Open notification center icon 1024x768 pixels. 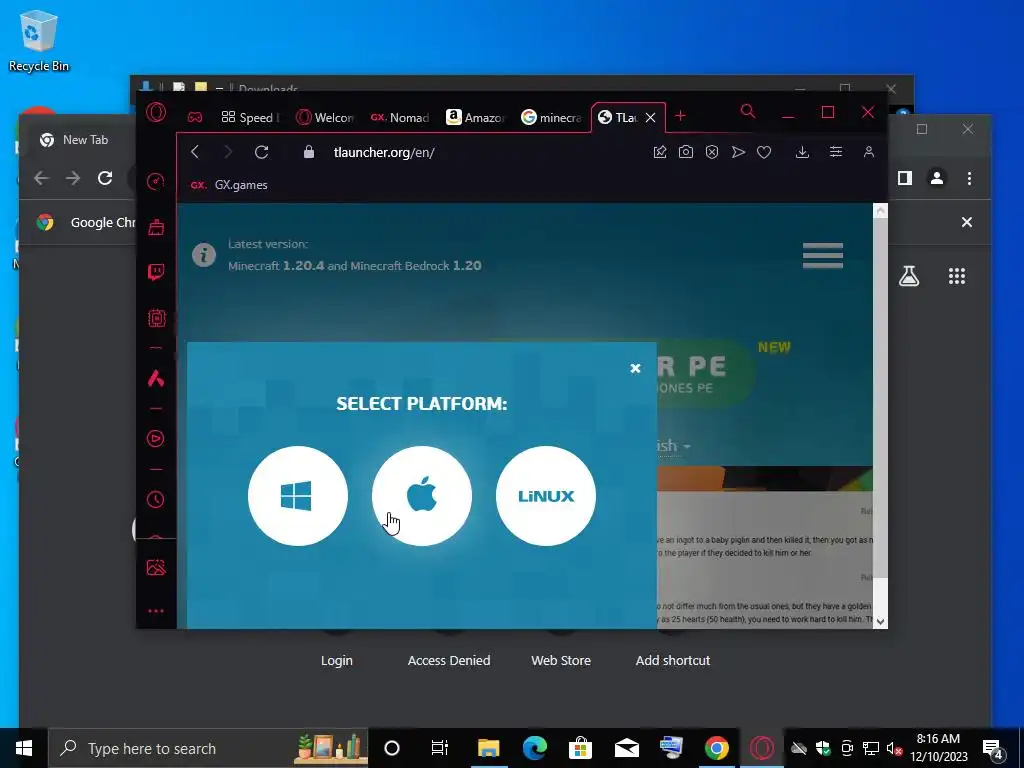993,748
